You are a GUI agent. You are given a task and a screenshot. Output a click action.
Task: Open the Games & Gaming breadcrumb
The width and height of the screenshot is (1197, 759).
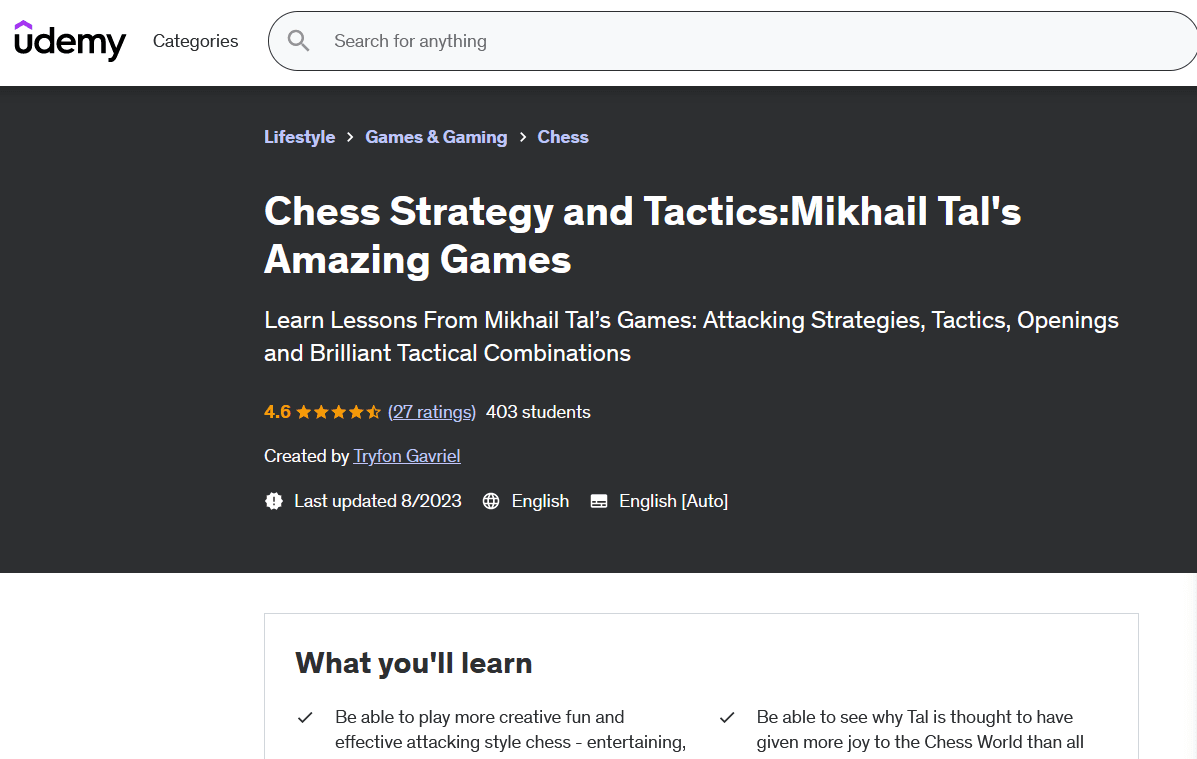436,137
